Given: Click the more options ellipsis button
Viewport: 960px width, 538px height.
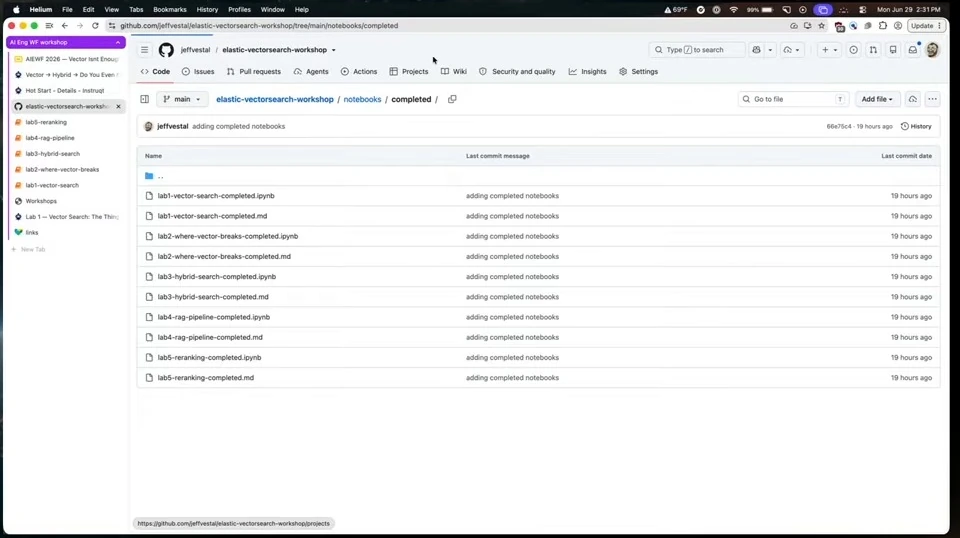Looking at the screenshot, I should click(x=932, y=99).
